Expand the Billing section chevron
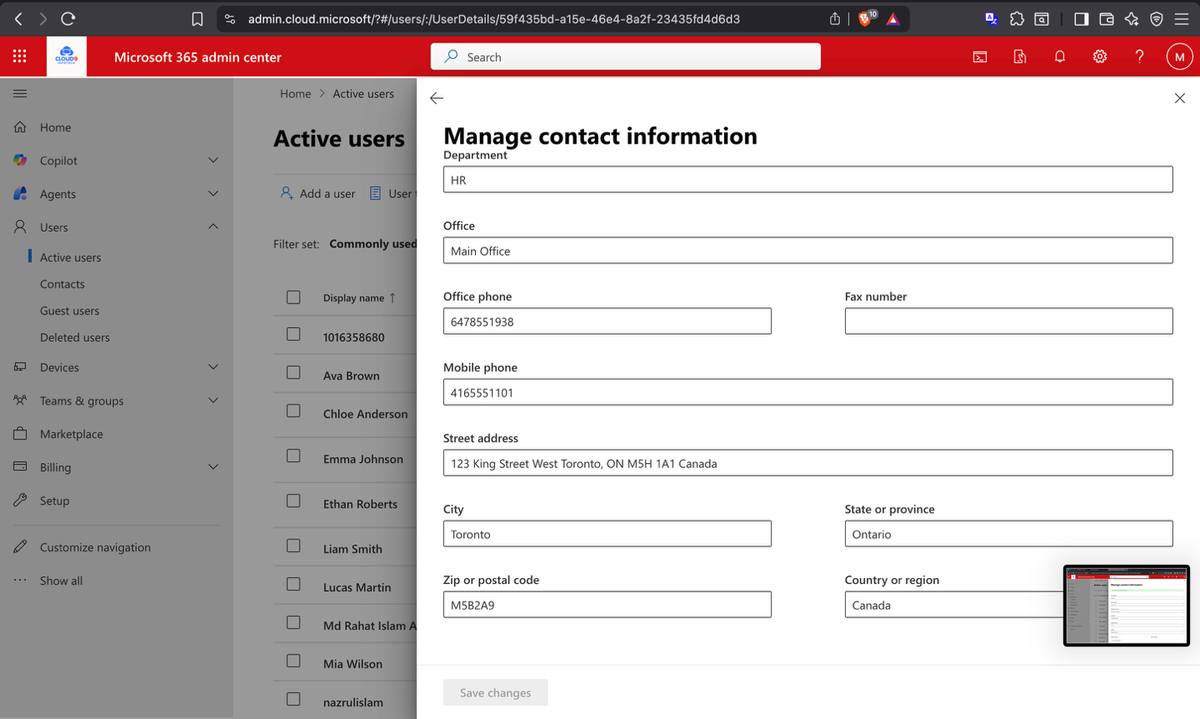 (212, 467)
